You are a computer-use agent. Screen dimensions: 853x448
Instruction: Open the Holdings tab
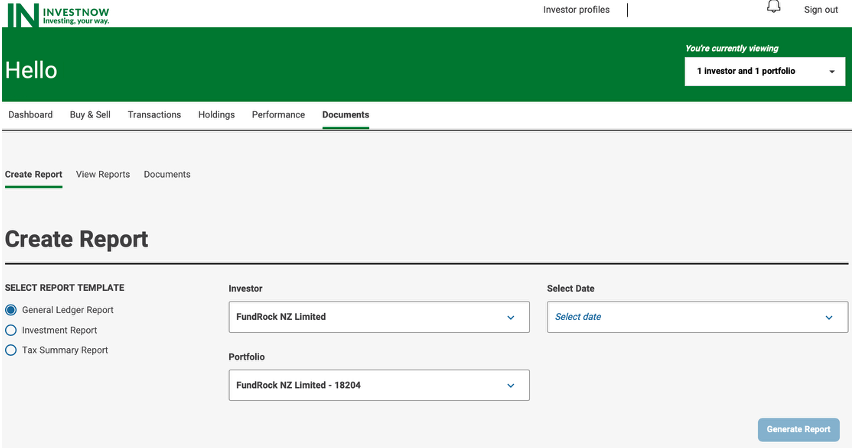tap(216, 115)
